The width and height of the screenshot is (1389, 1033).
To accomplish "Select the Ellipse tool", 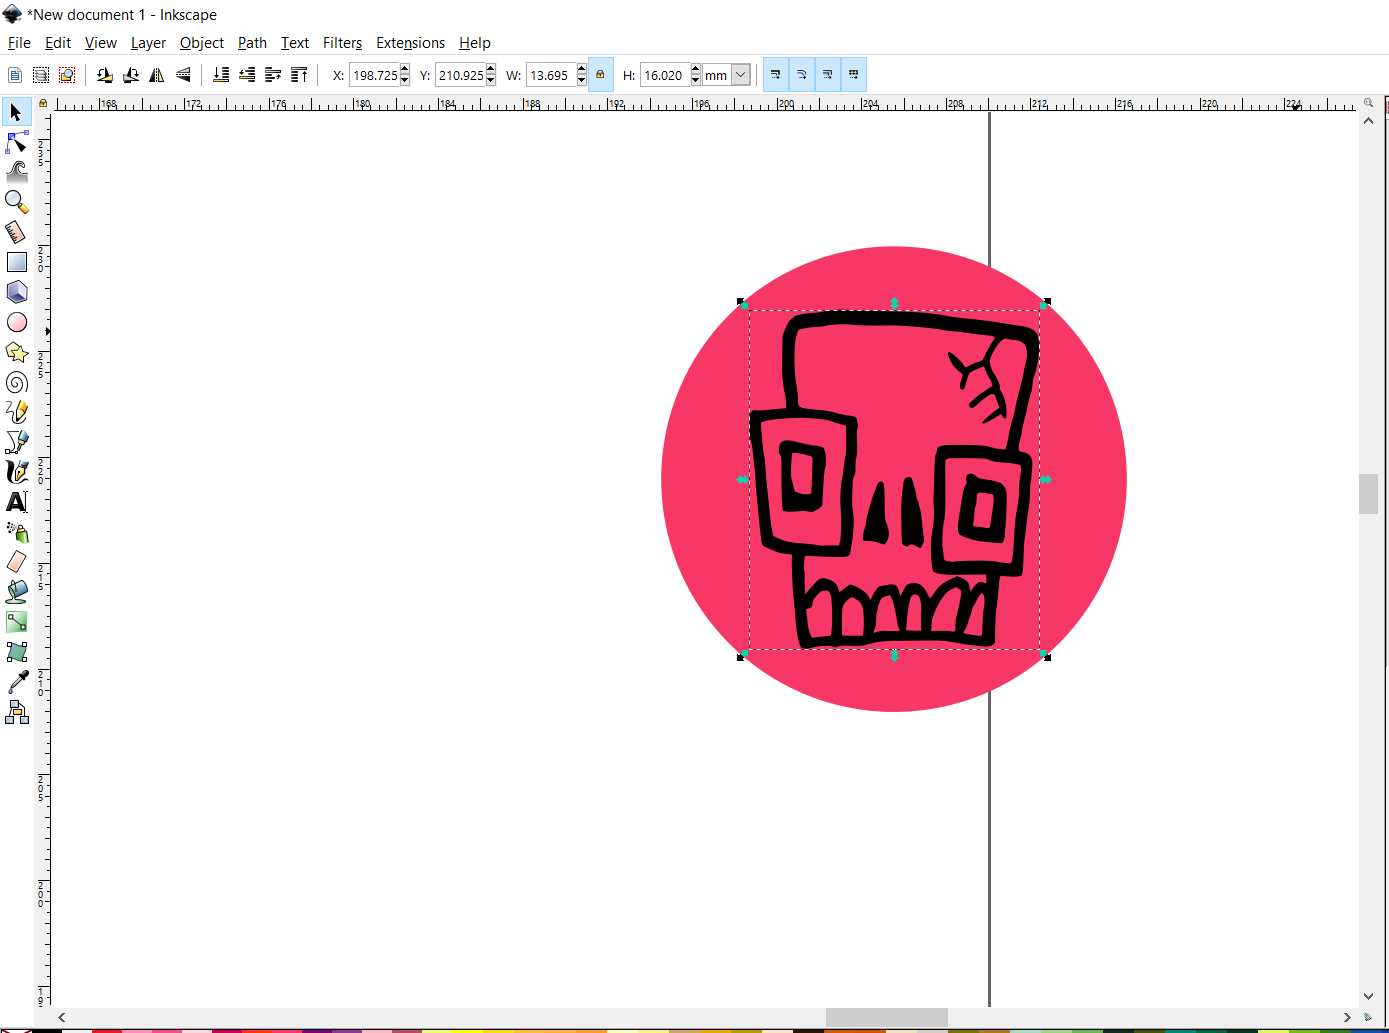I will point(16,321).
